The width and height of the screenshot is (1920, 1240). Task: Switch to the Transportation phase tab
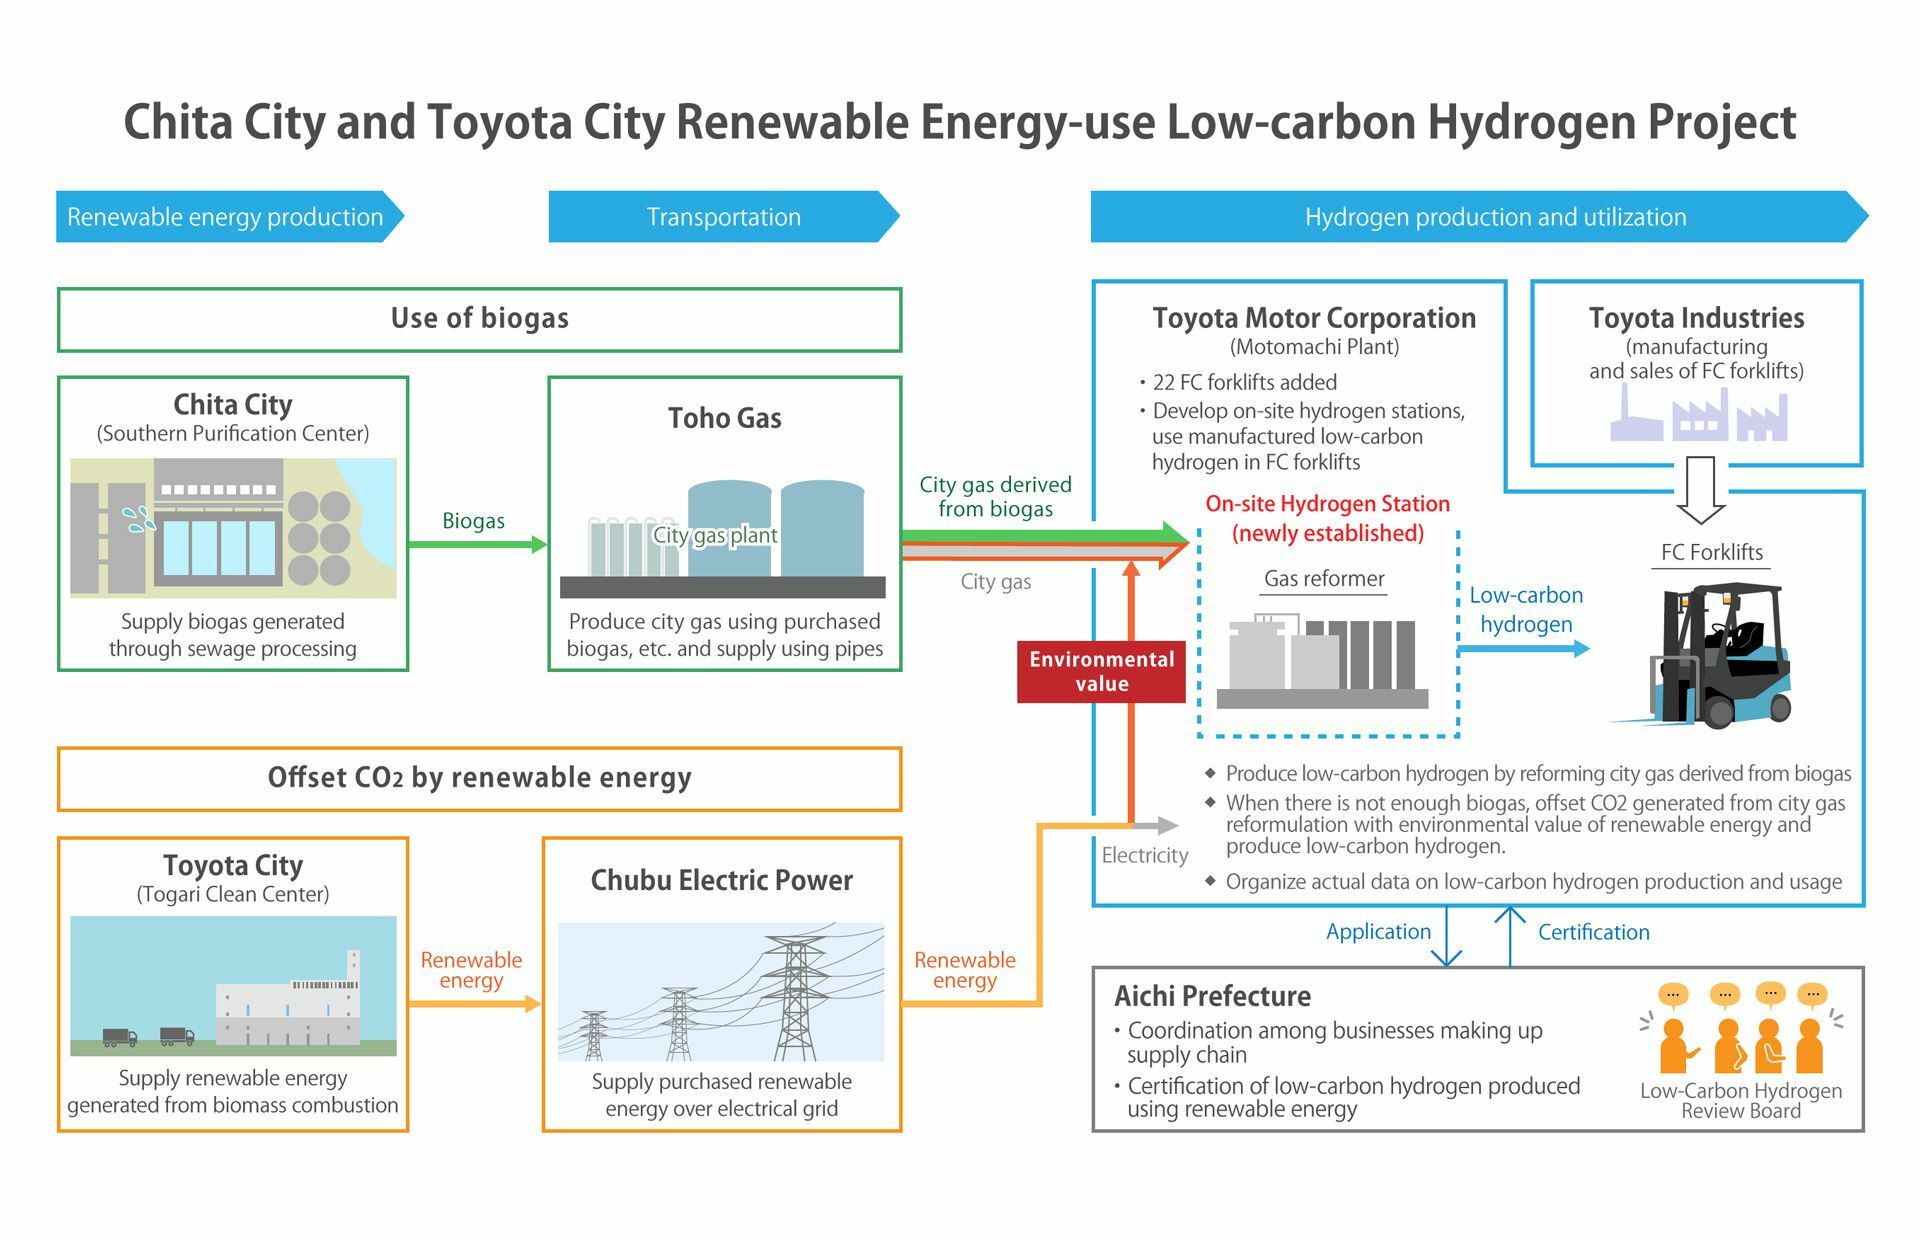coord(723,216)
